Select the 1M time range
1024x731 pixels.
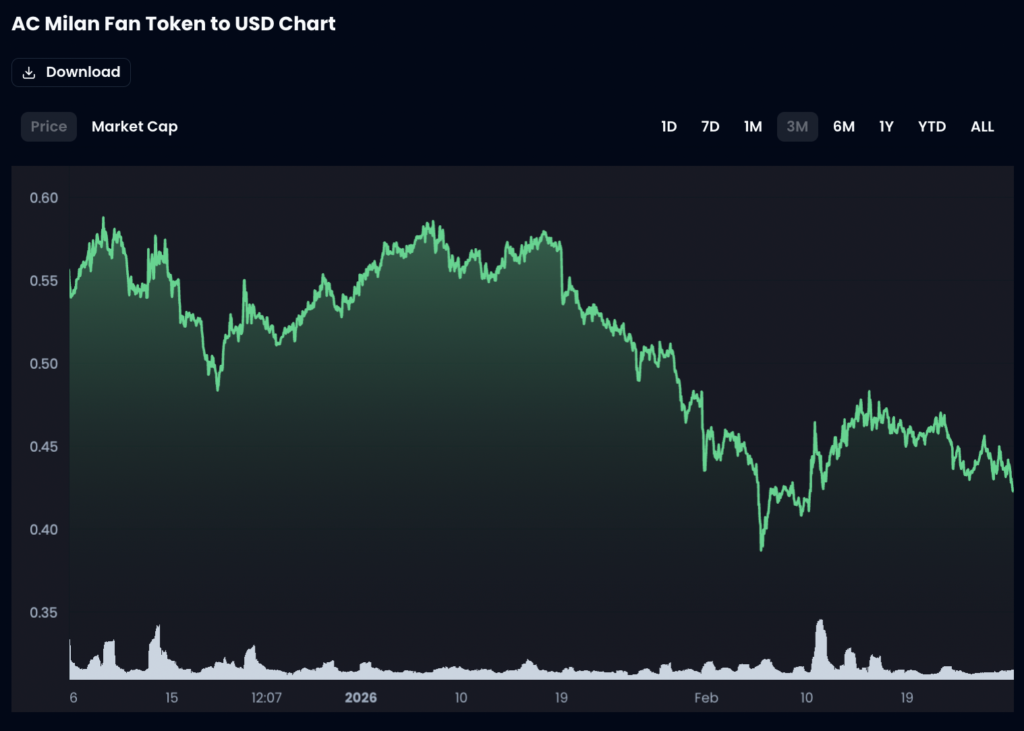[753, 127]
